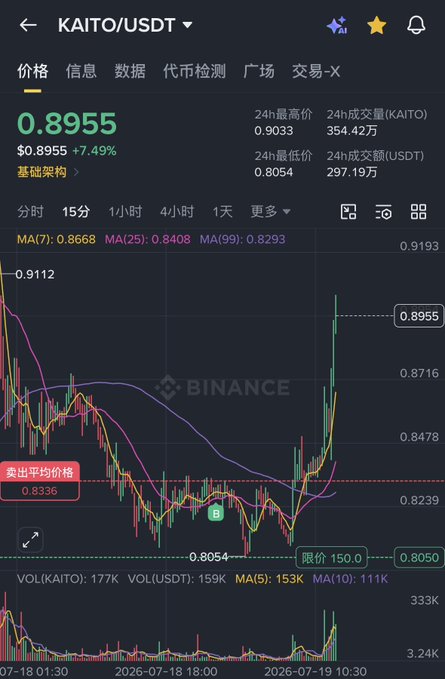The height and width of the screenshot is (679, 445).
Task: Switch to the 信息 tab
Action: click(81, 71)
